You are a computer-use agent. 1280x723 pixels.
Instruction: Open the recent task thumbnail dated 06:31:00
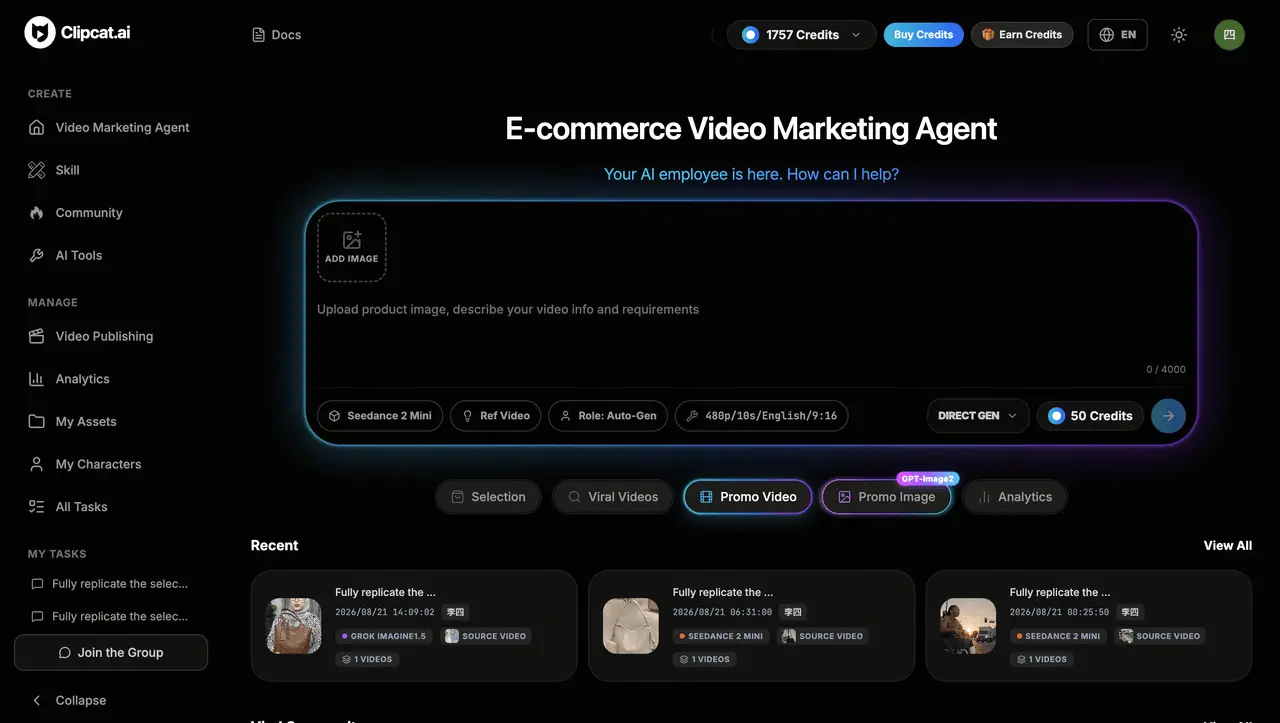pos(631,626)
